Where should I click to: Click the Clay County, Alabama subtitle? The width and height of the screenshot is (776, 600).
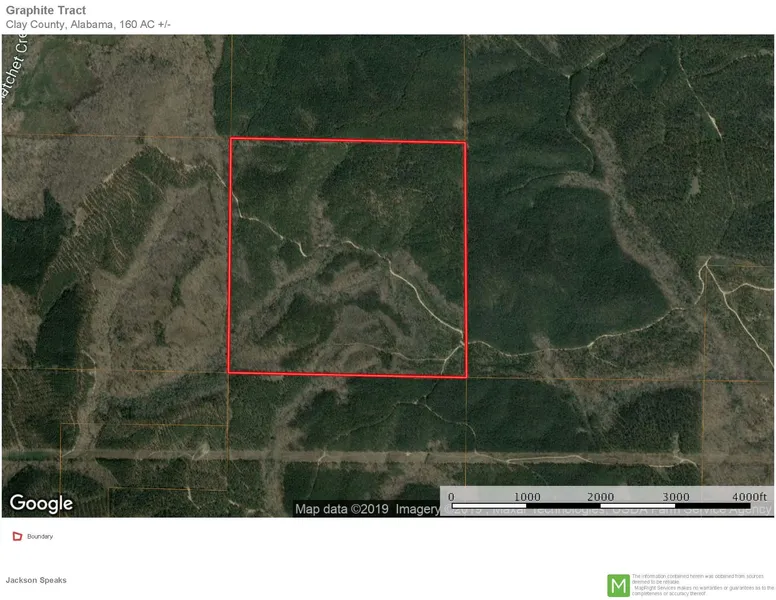click(x=88, y=24)
